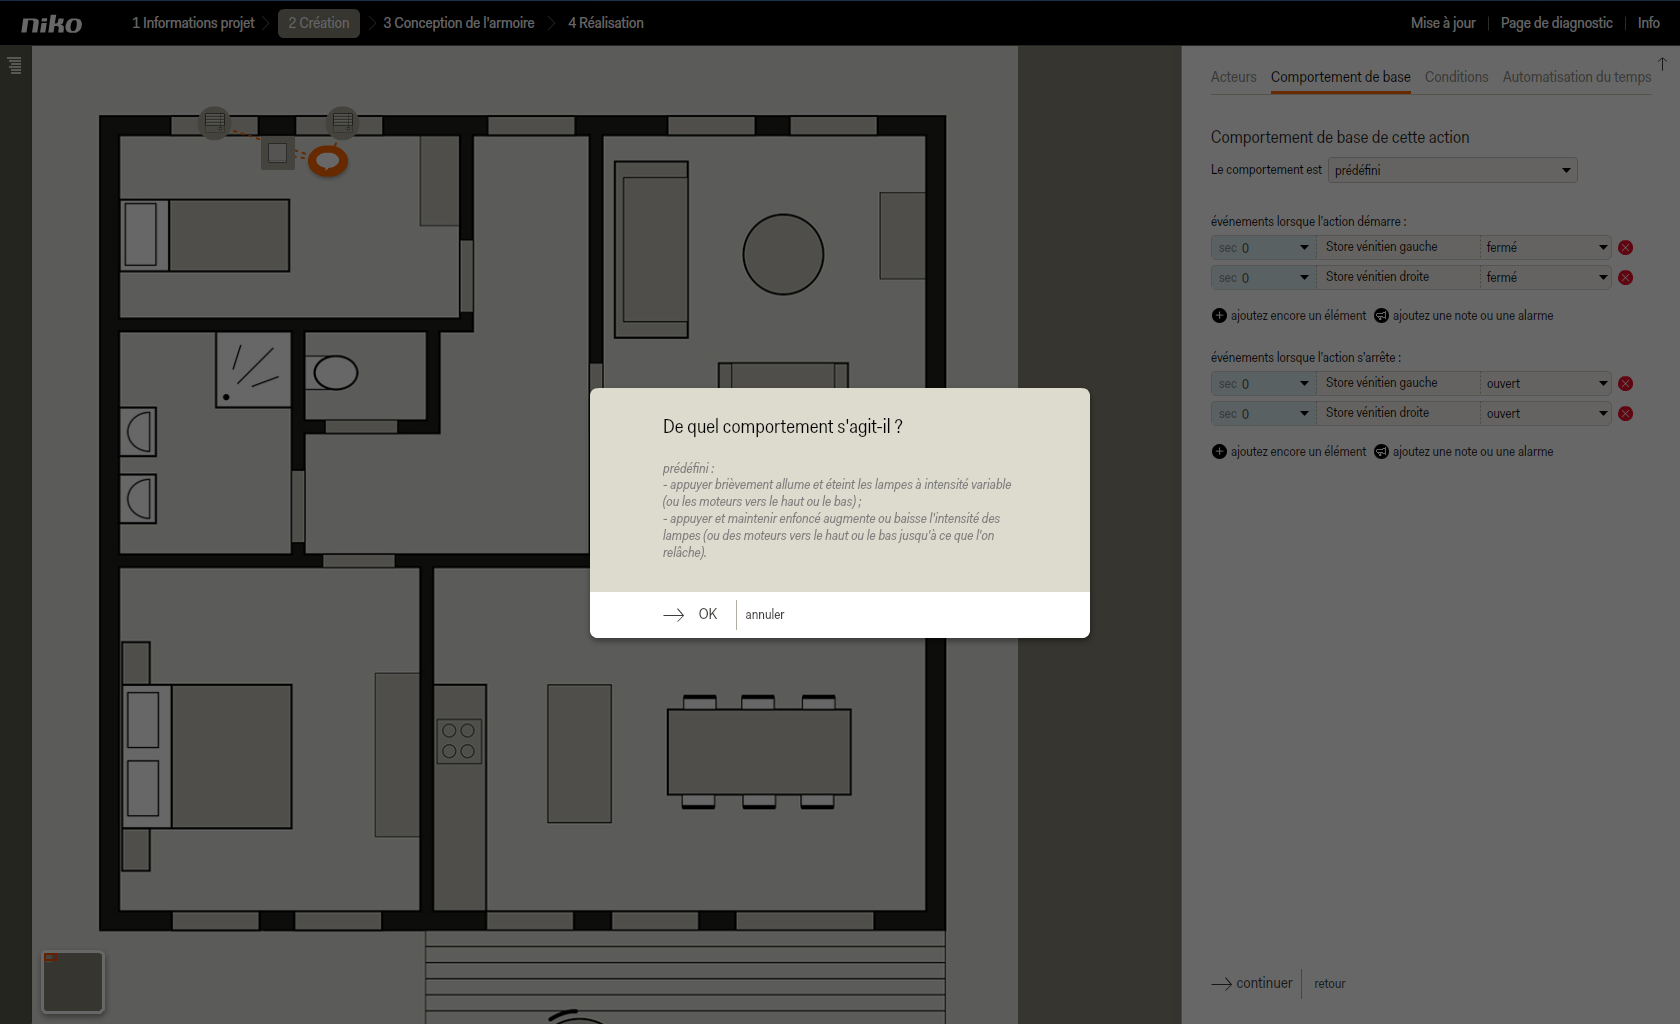This screenshot has width=1680, height=1024.
Task: Open Info in top bar
Action: 1649,23
